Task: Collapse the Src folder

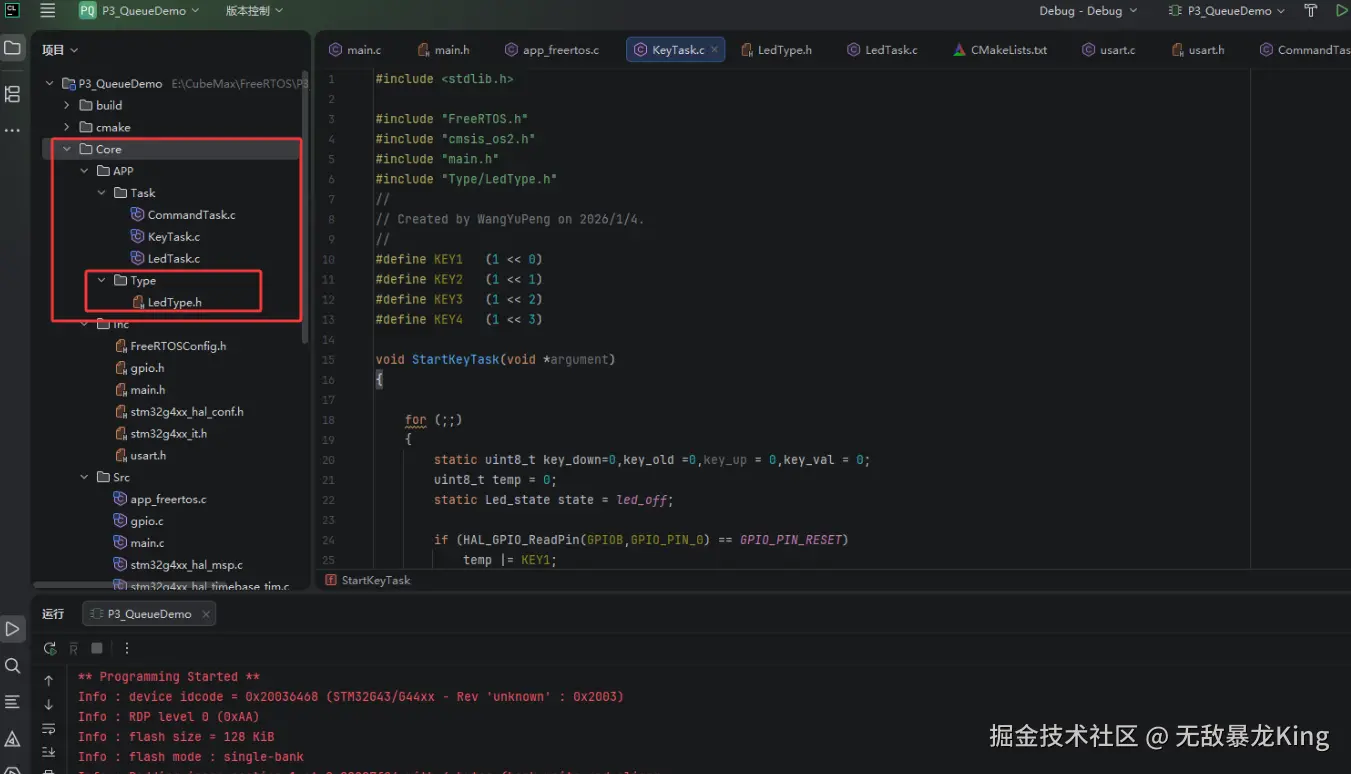Action: coord(84,477)
